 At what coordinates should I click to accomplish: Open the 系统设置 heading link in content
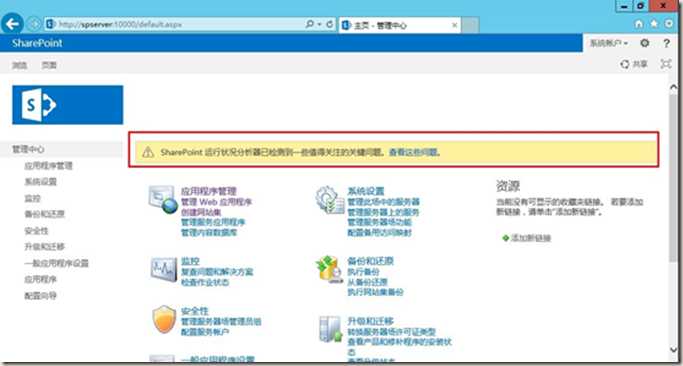[366, 191]
